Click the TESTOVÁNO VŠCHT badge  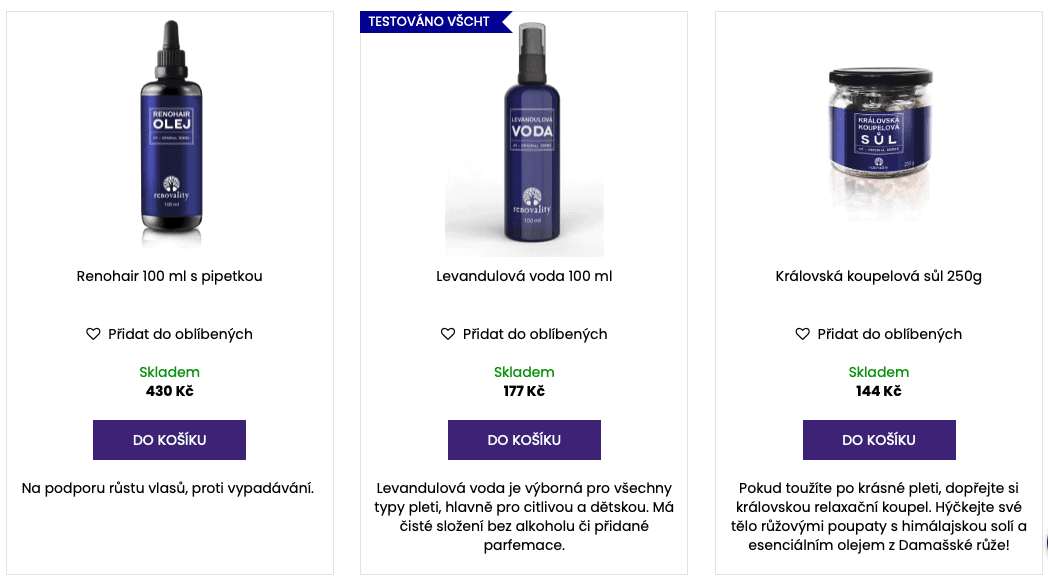[430, 21]
